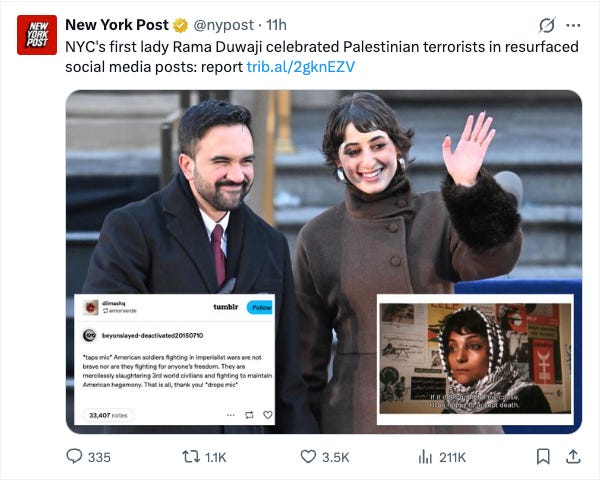Viewport: 600px width, 480px height.
Task: Share the post with upload arrow icon
Action: [x=573, y=456]
